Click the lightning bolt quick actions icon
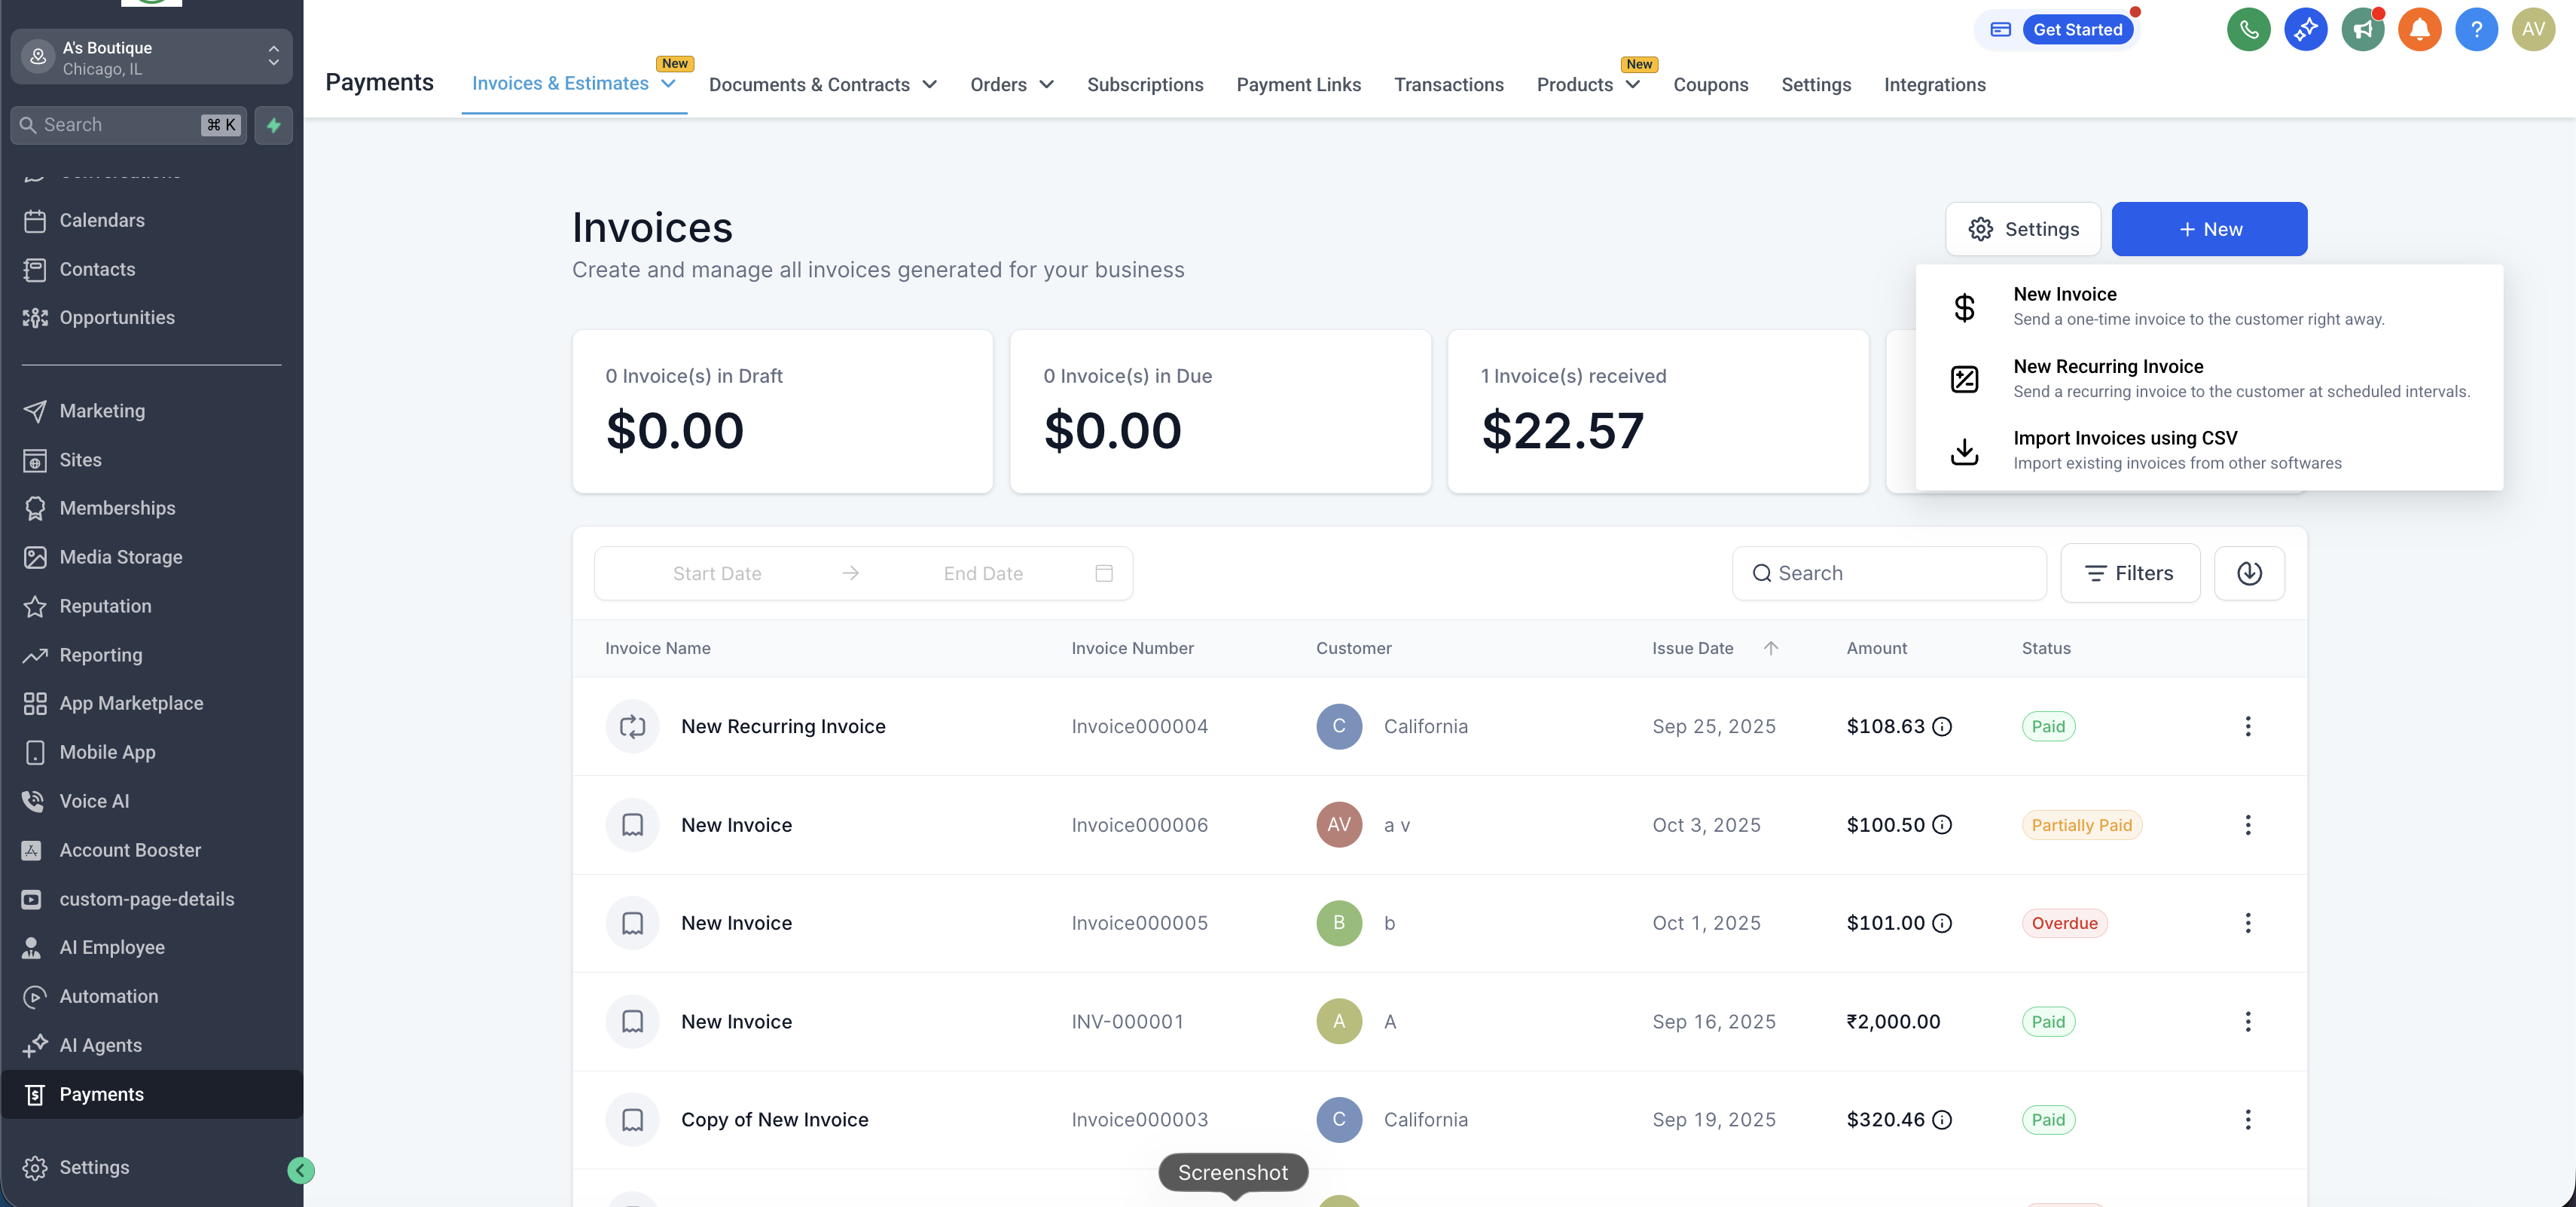 click(273, 125)
